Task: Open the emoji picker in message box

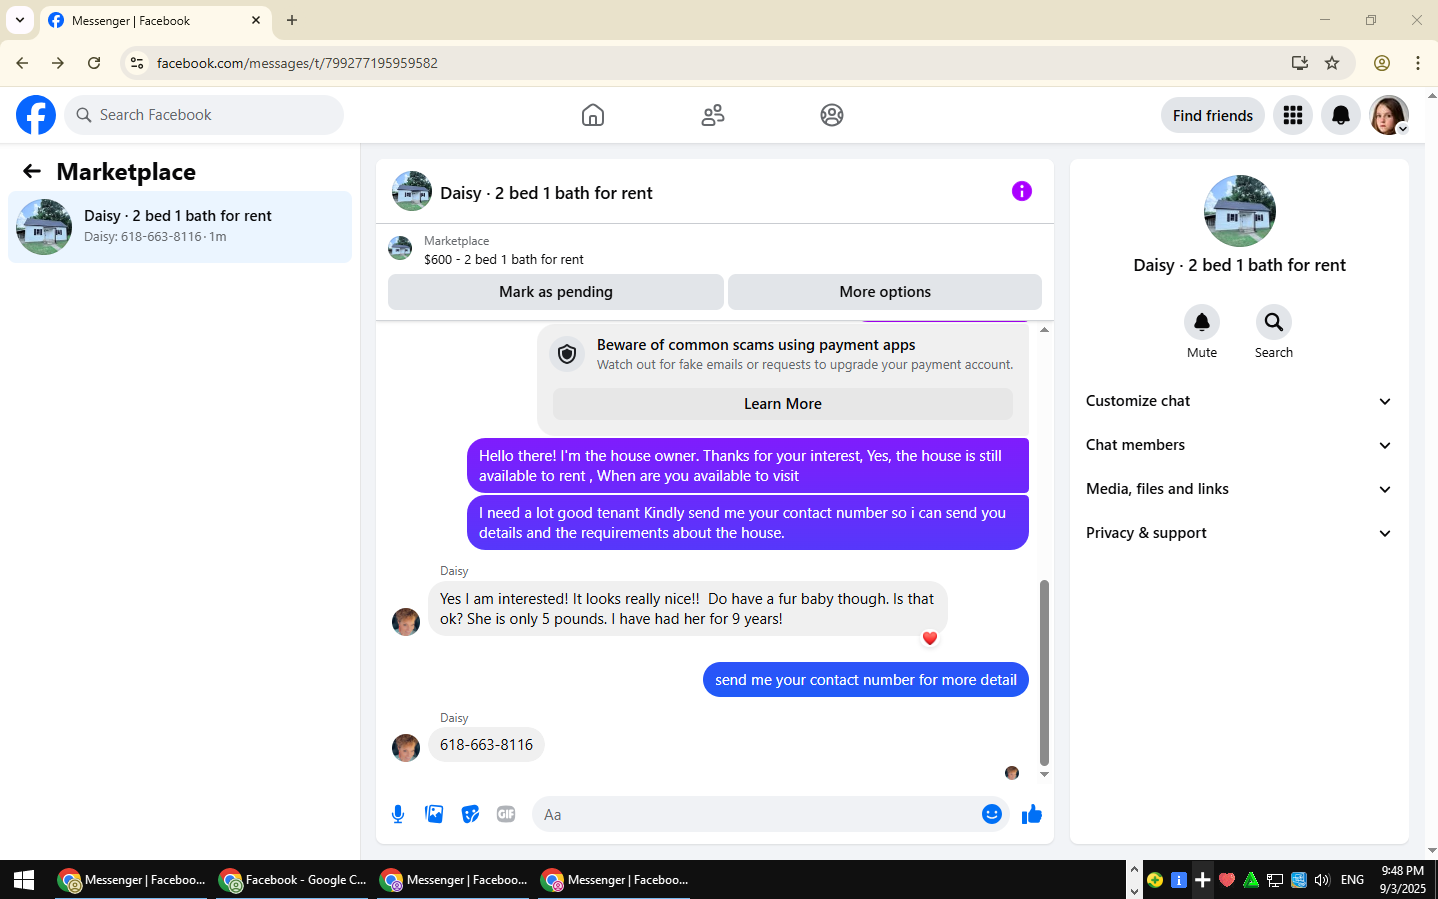Action: [x=992, y=814]
